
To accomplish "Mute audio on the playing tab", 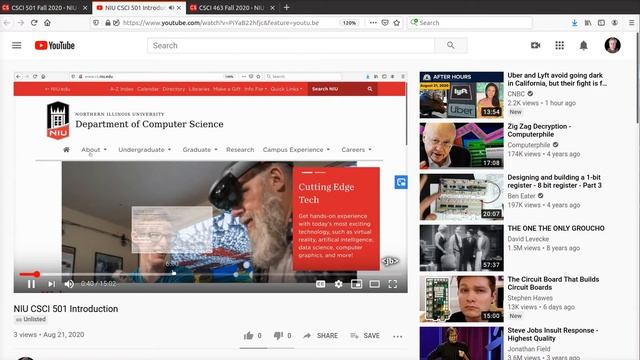I will (171, 8).
